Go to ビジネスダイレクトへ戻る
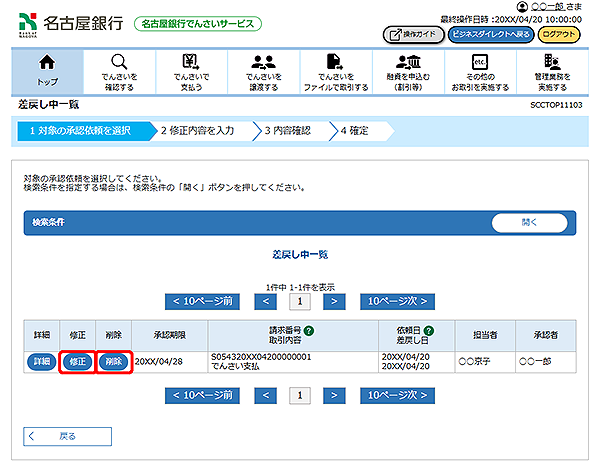The image size is (600, 466). coord(490,34)
